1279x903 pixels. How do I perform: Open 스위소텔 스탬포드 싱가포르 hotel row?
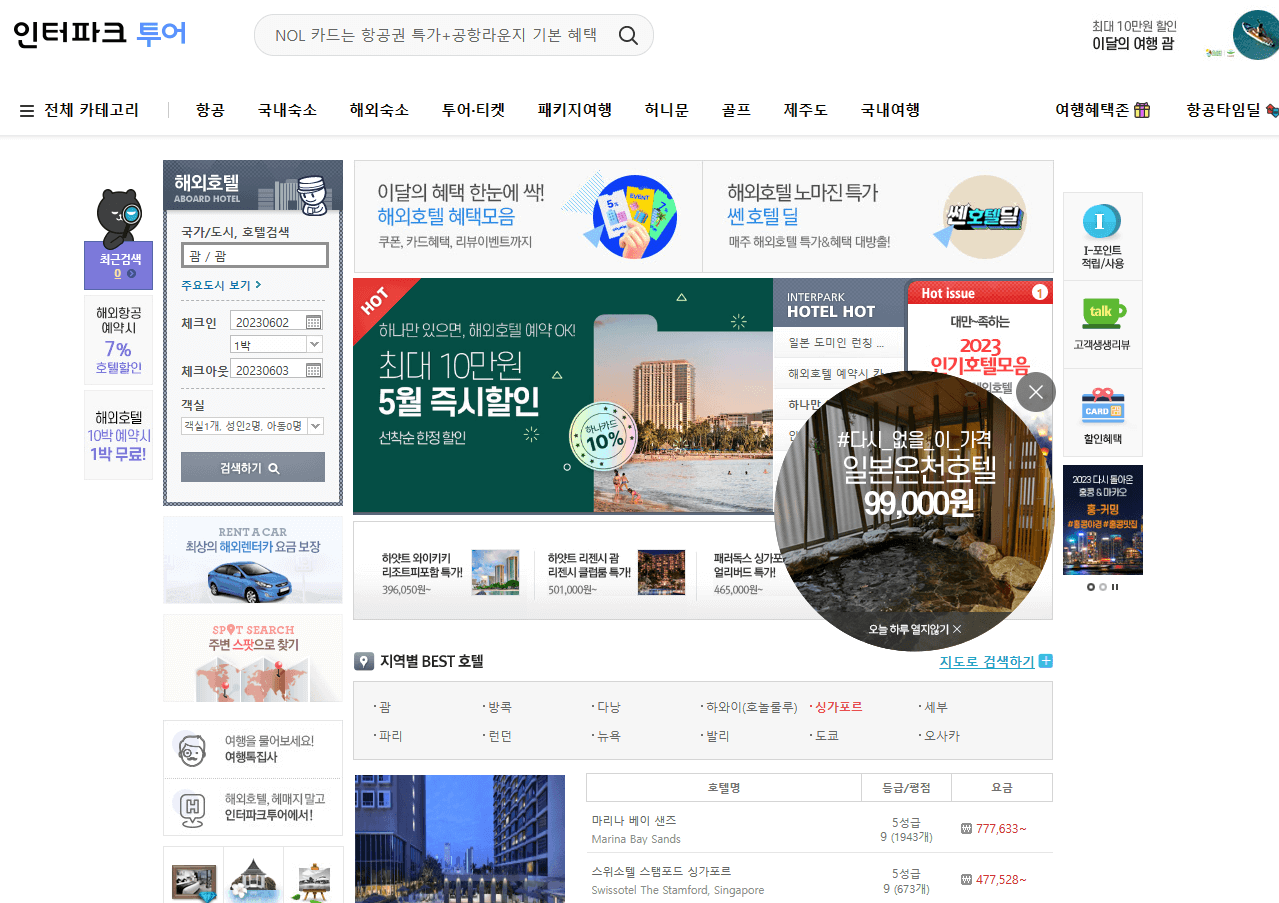click(819, 879)
